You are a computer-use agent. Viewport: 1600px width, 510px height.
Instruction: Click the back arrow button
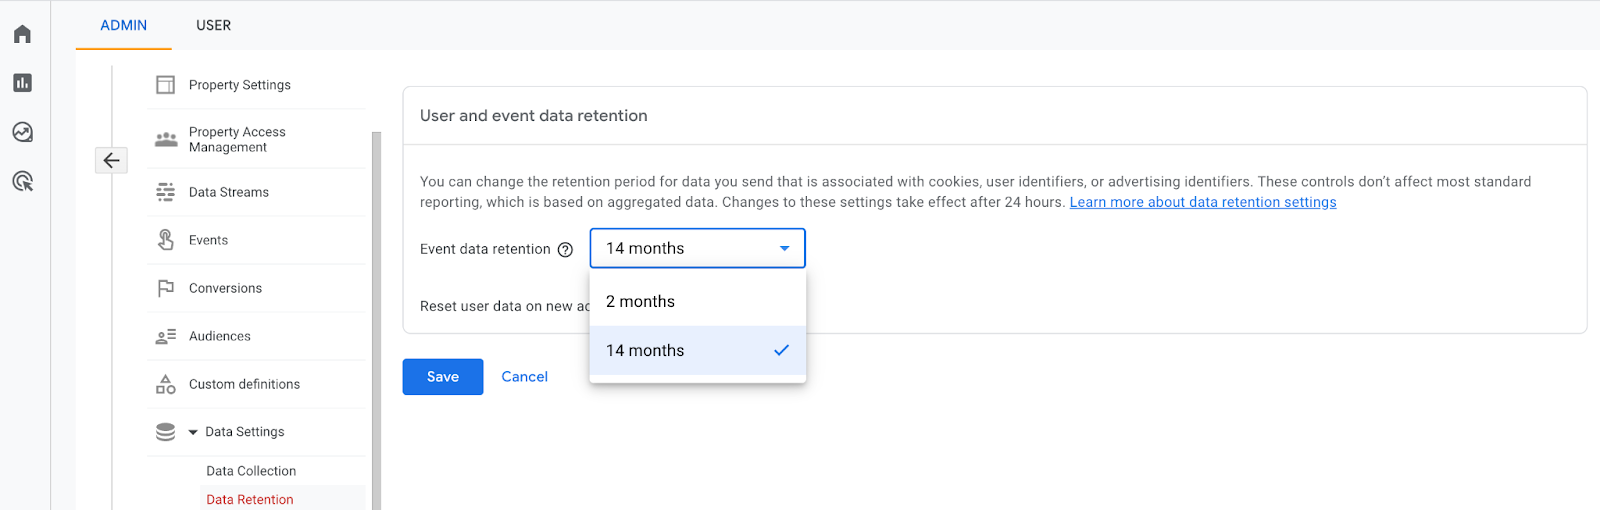coord(111,160)
